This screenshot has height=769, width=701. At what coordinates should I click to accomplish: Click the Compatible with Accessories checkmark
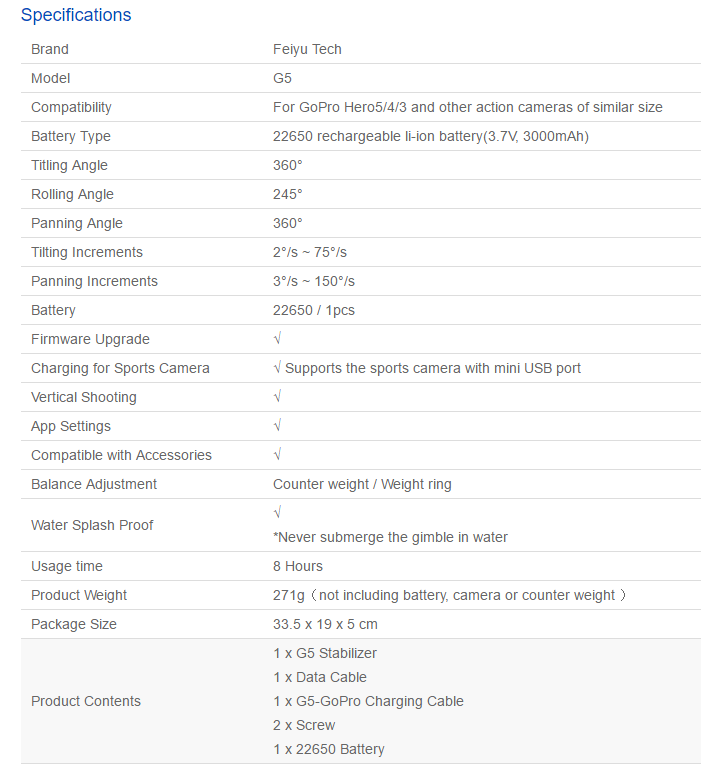pyautogui.click(x=277, y=454)
